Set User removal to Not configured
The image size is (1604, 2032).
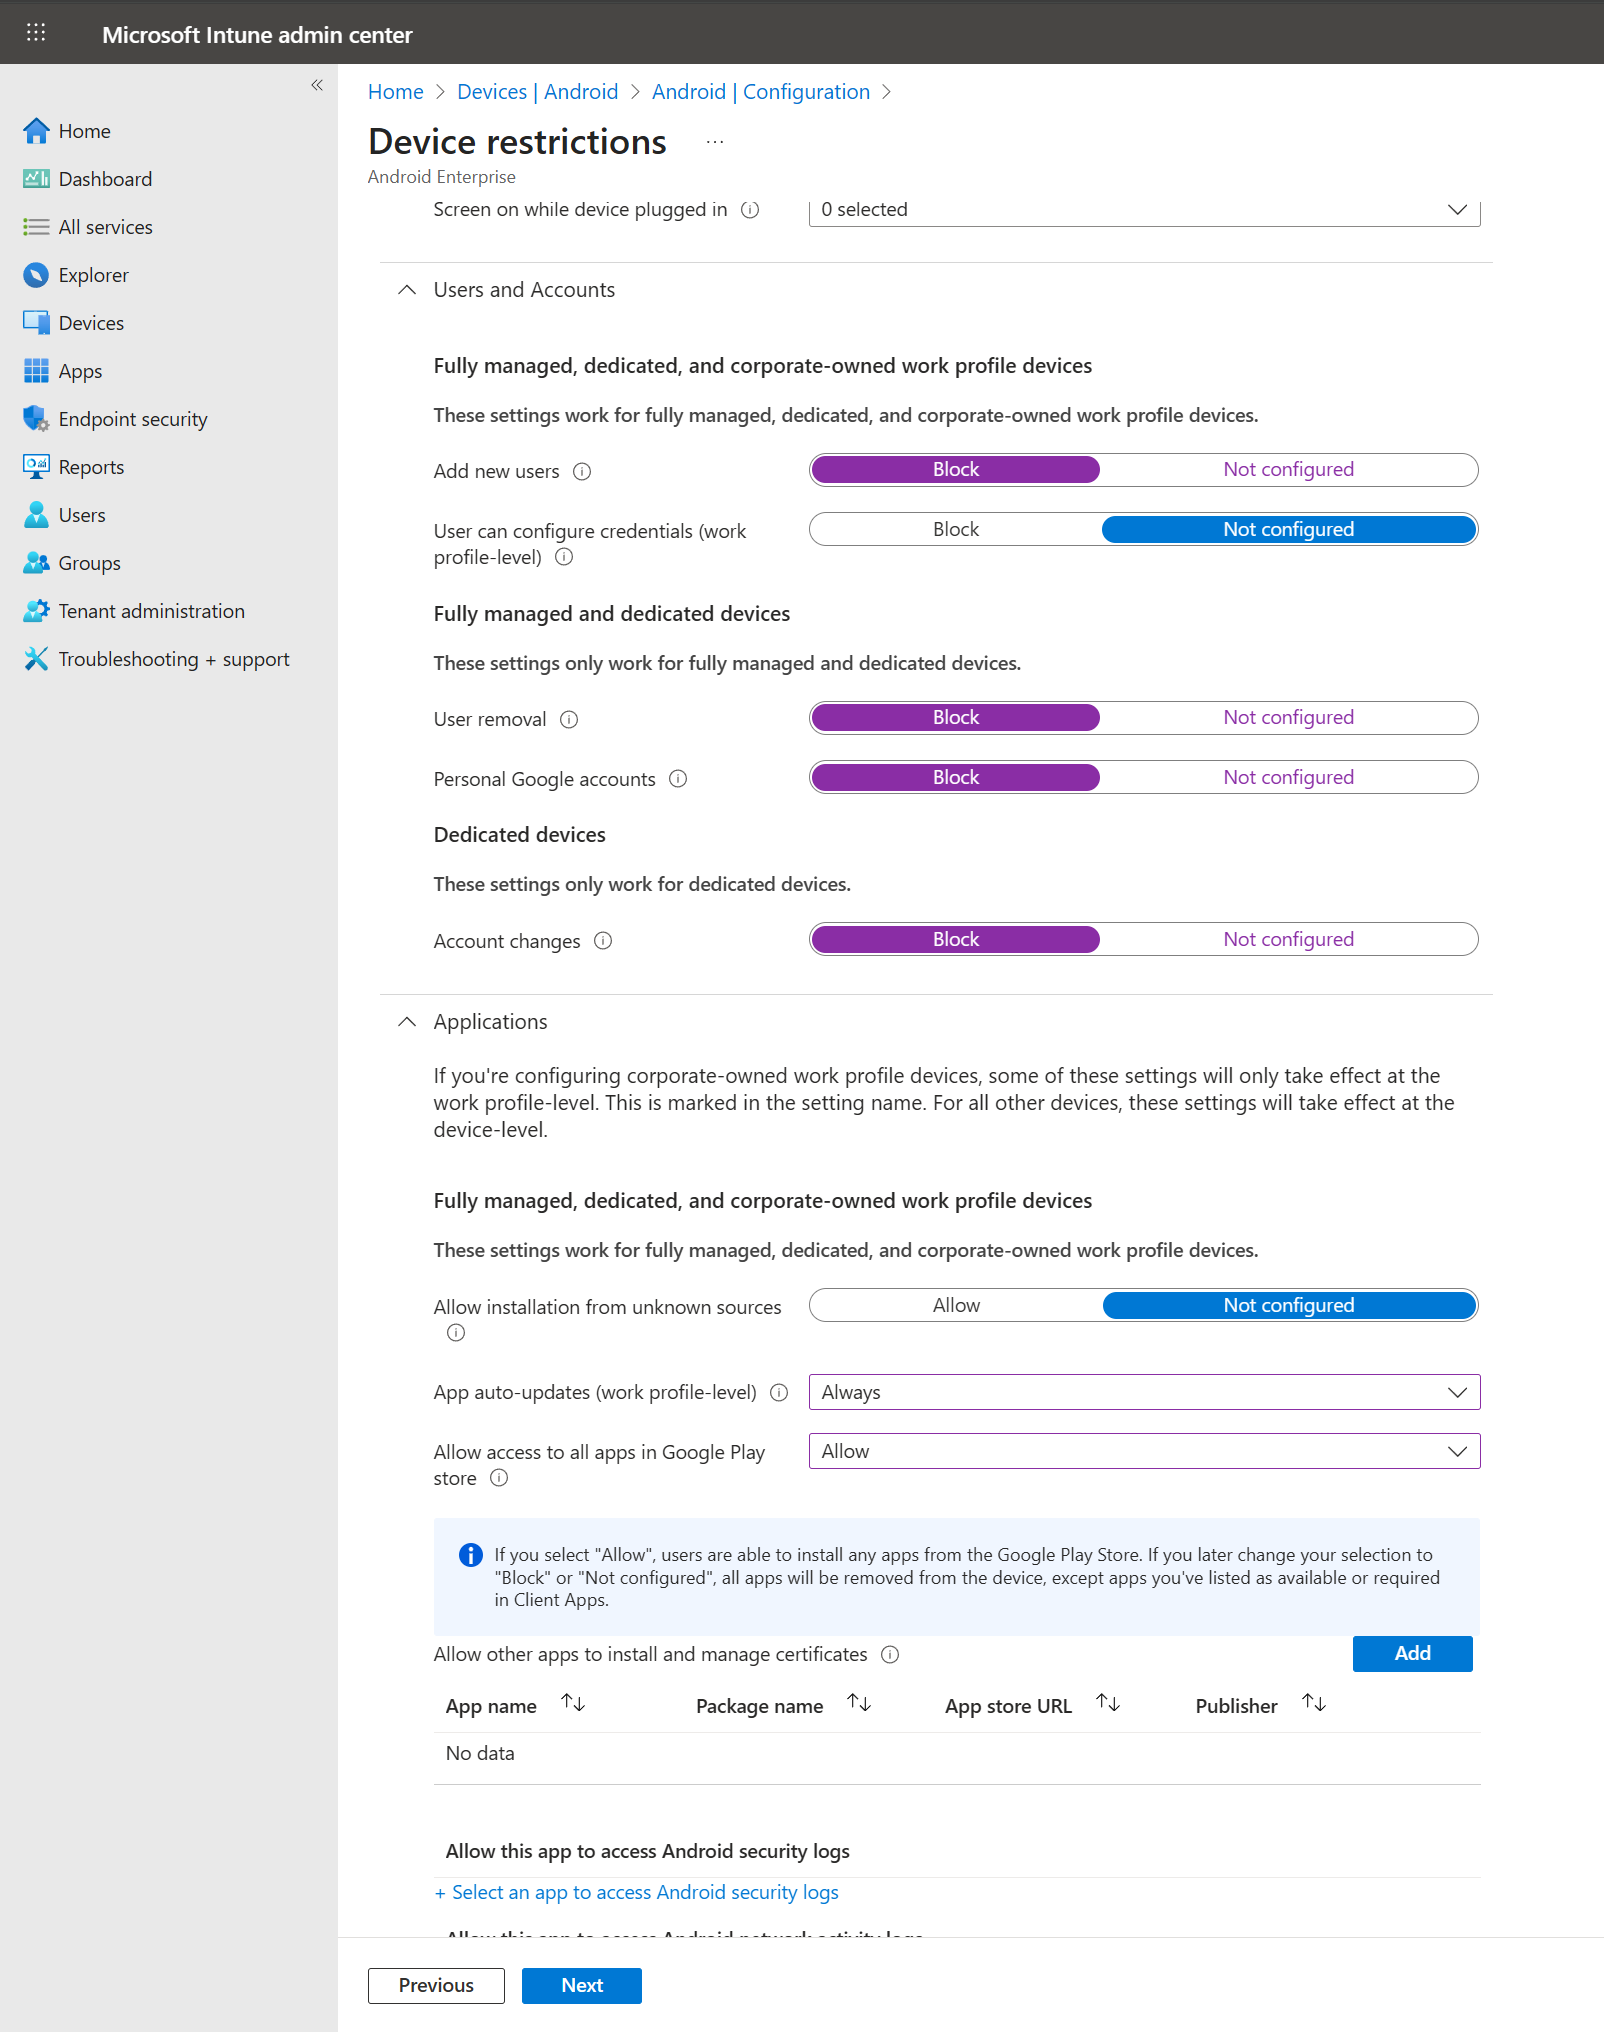1288,718
